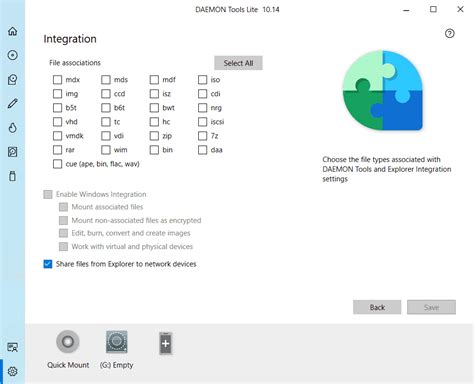Image resolution: width=474 pixels, height=384 pixels.
Task: Tick the bwt checkbox
Action: 154,108
